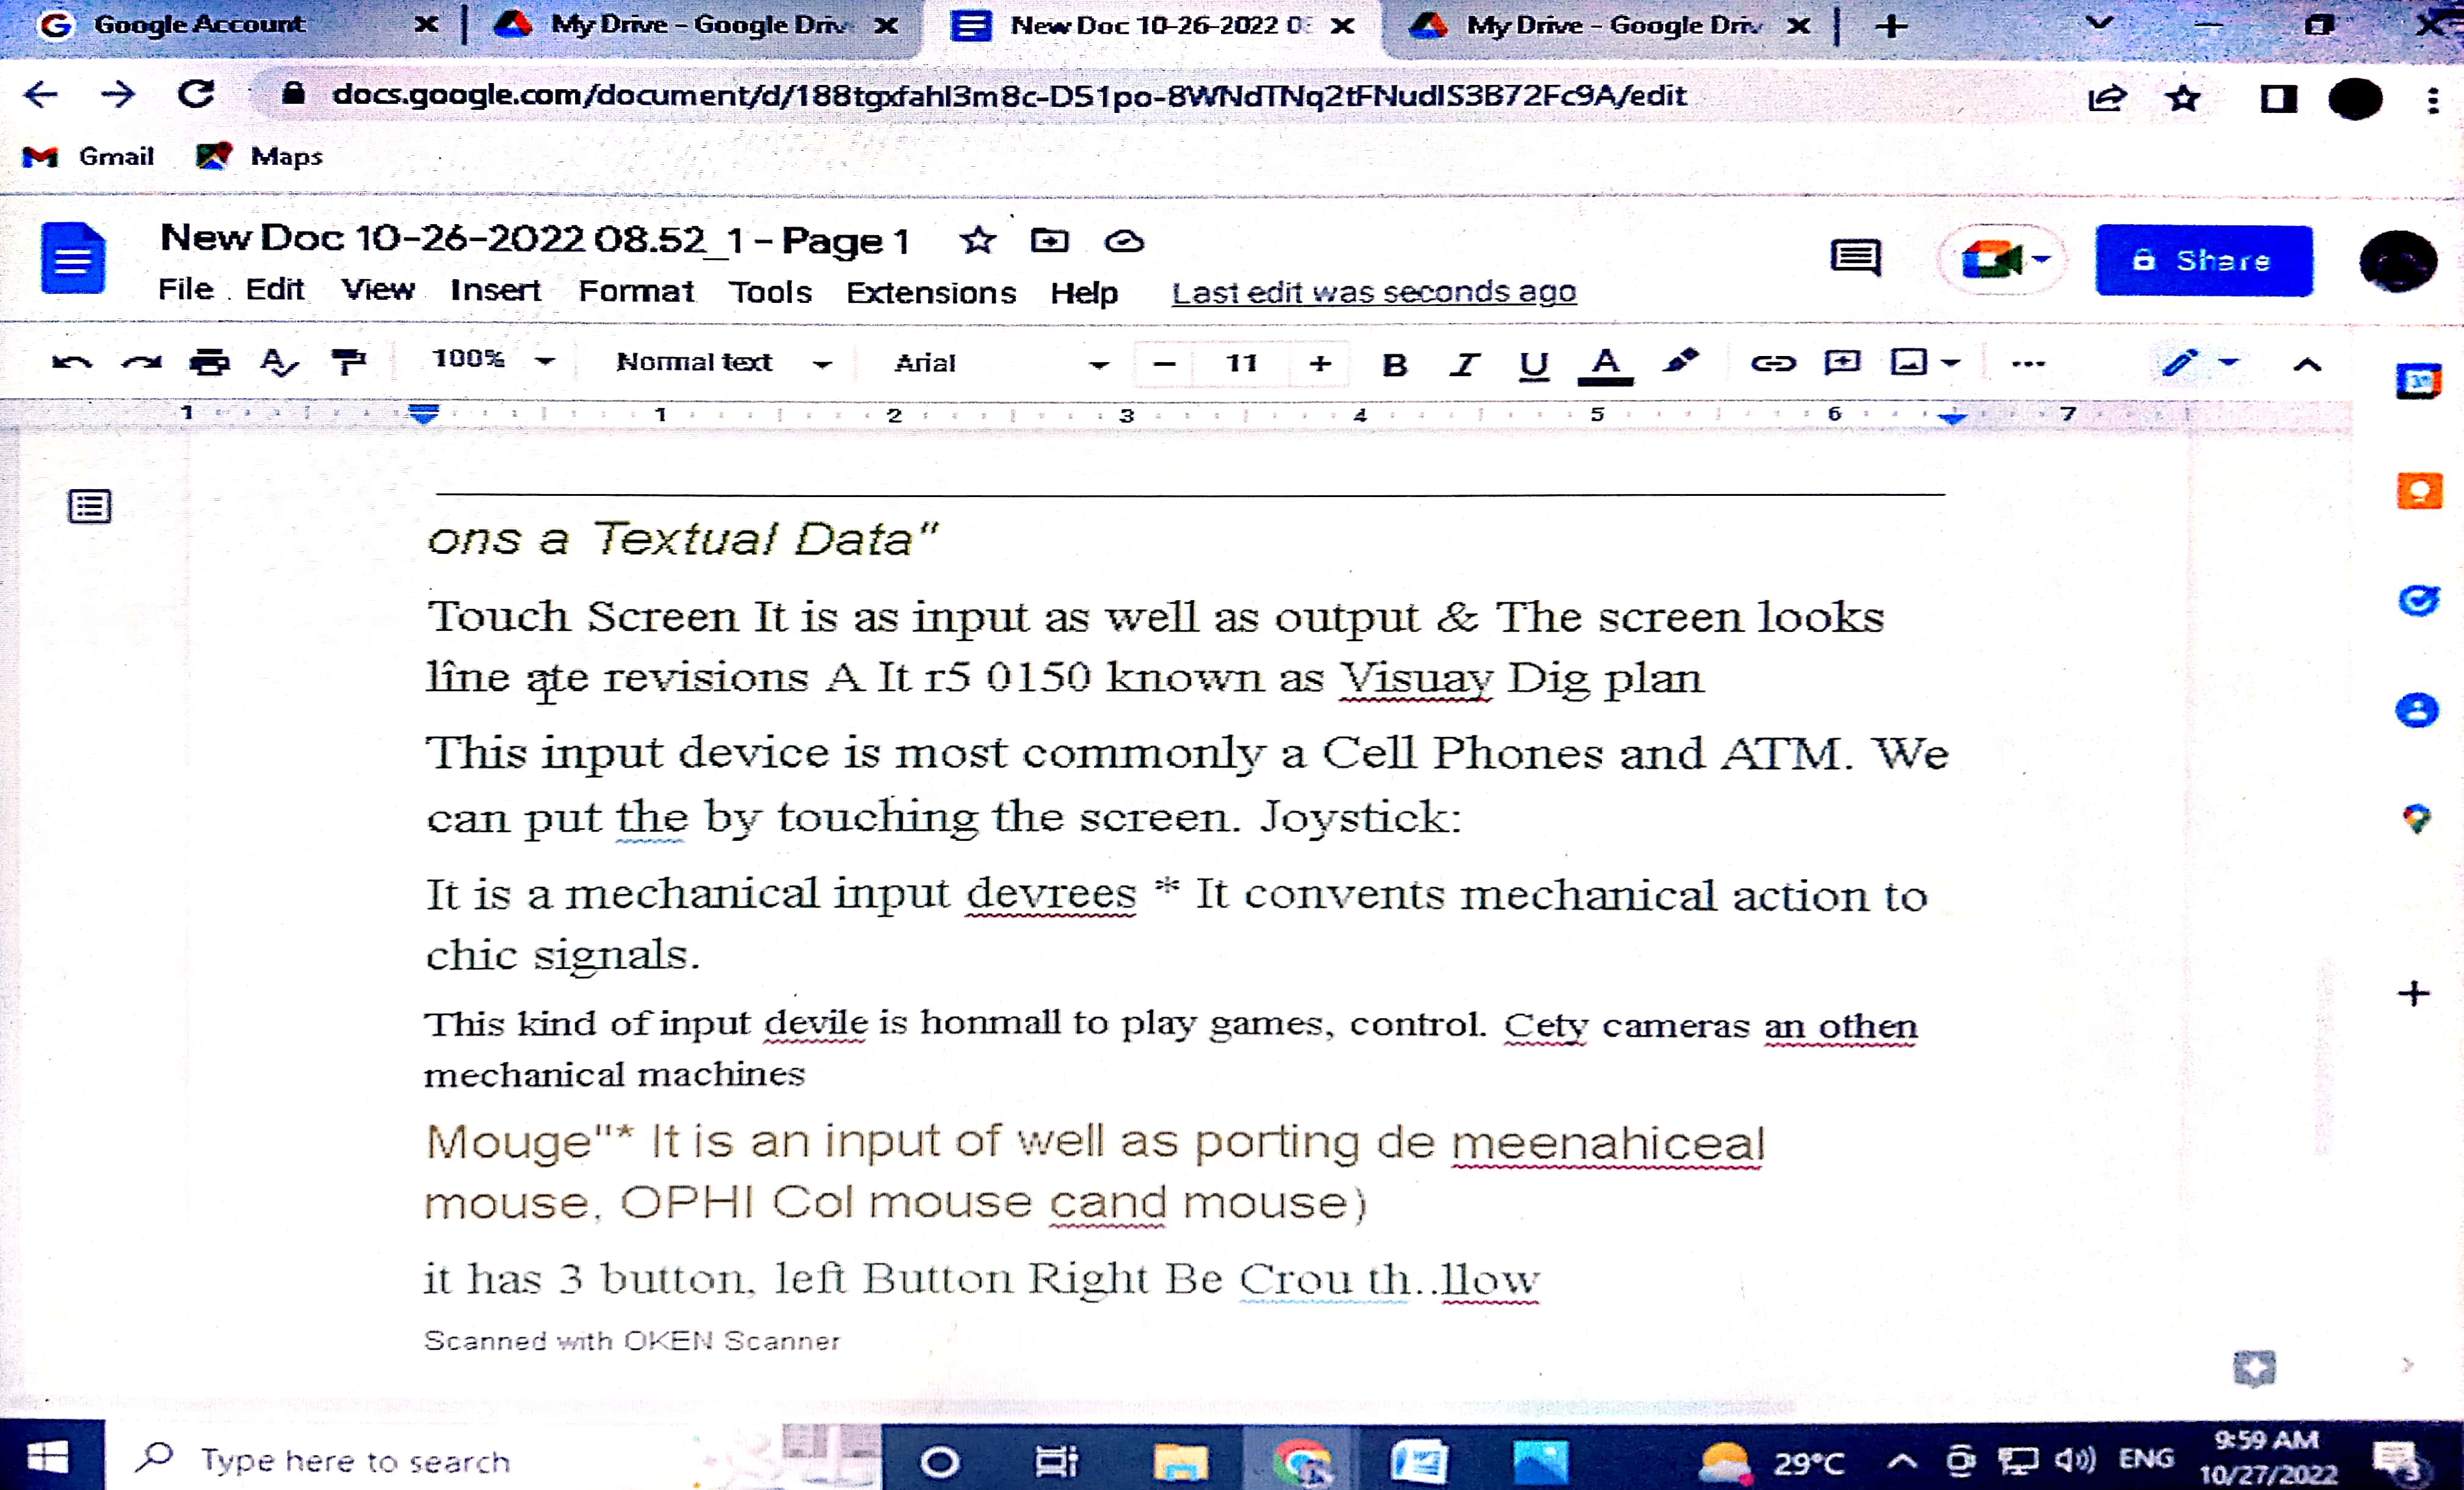Open the text color picker
This screenshot has height=1490, width=2464.
click(1604, 365)
